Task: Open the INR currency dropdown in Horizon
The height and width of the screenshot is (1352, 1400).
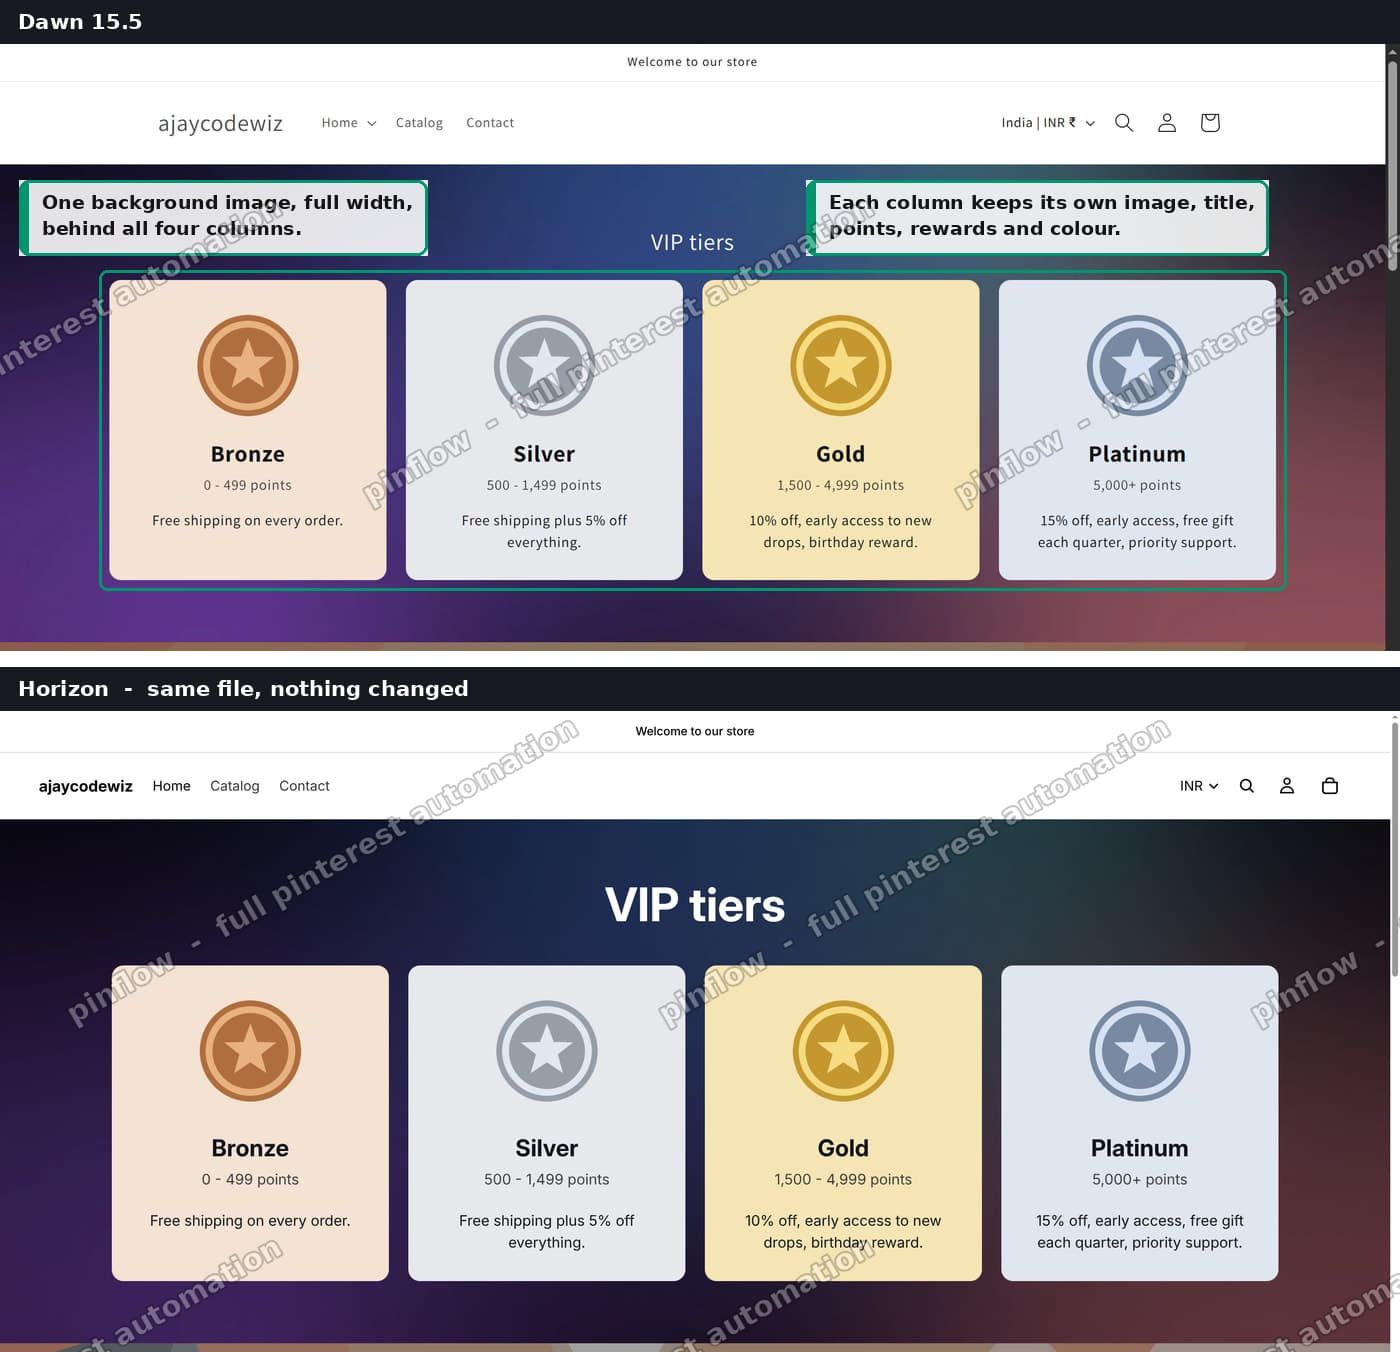Action: coord(1199,786)
